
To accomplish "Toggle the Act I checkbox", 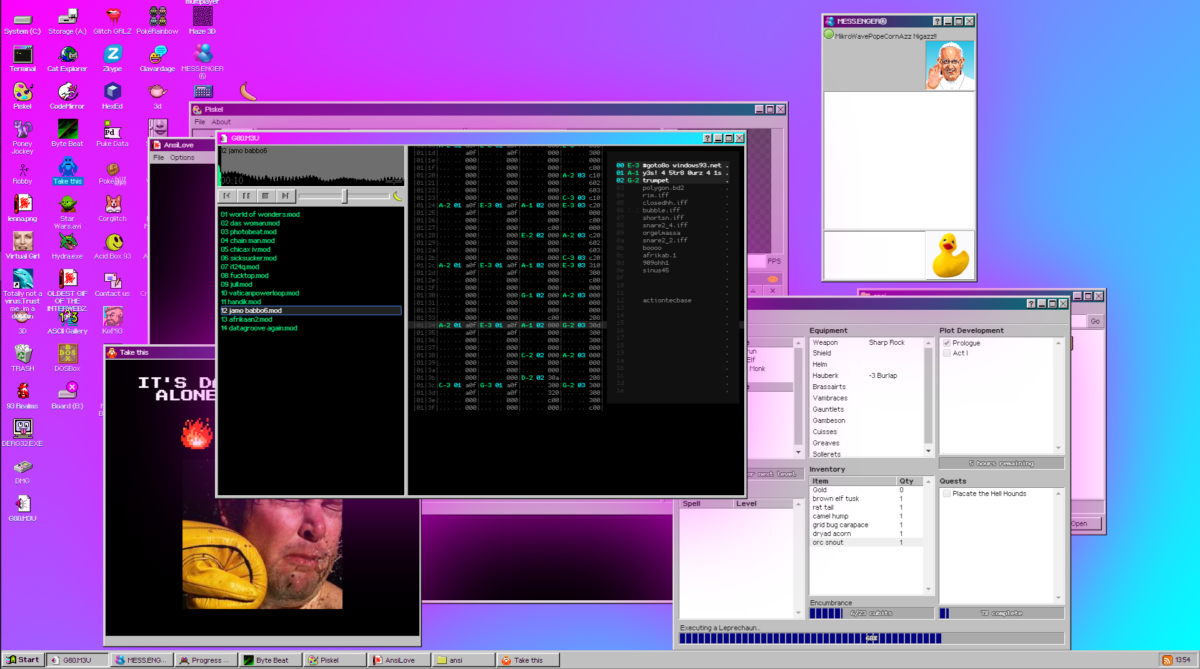I will [x=947, y=353].
